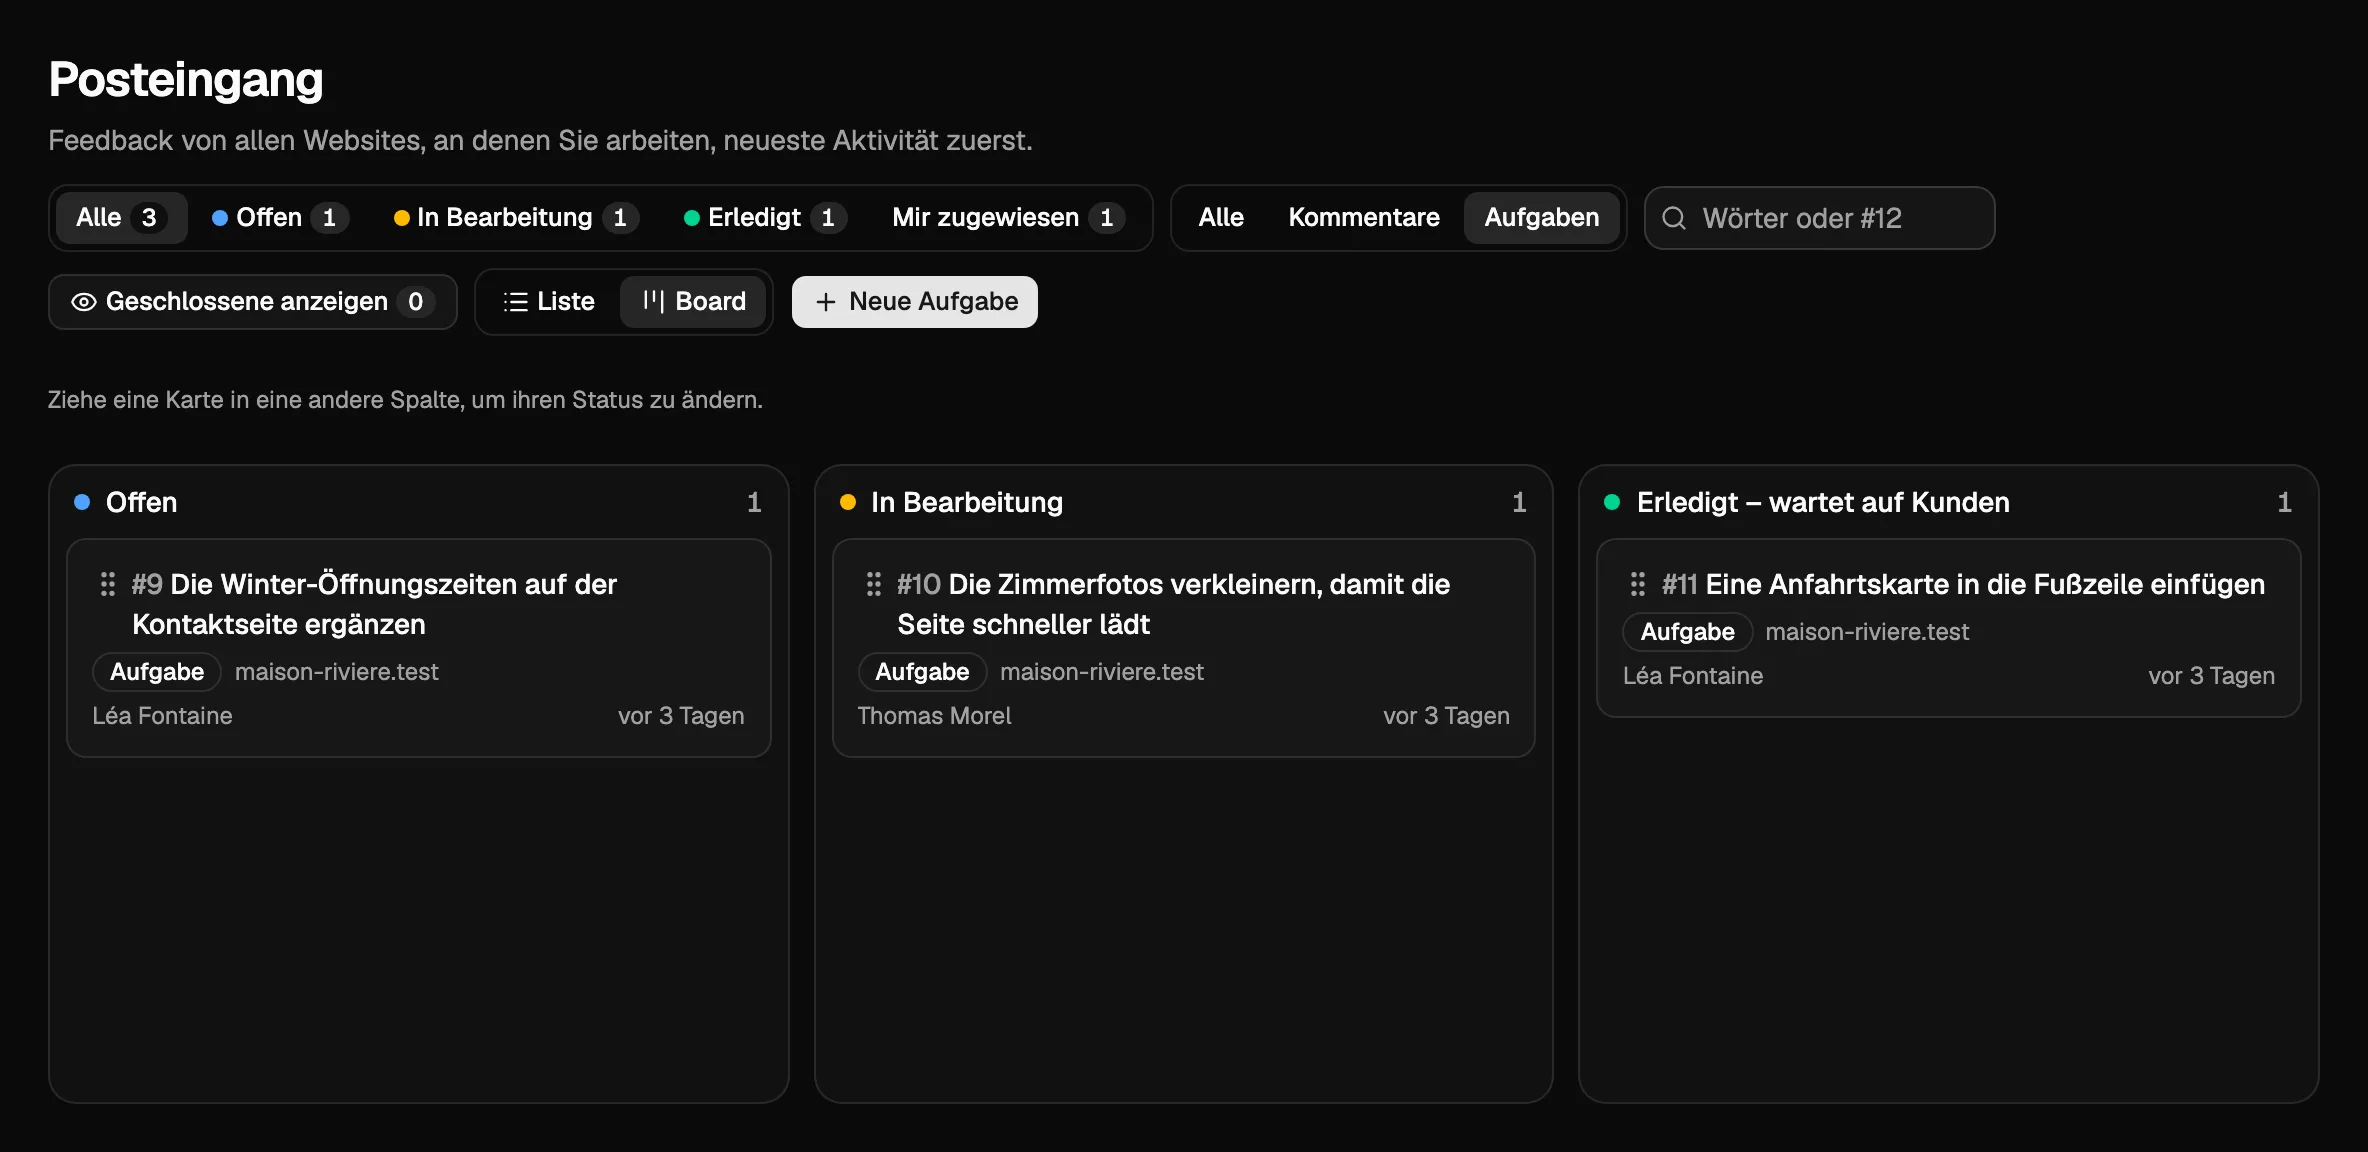Click the Offen column header
Image resolution: width=2368 pixels, height=1152 pixels.
141,502
